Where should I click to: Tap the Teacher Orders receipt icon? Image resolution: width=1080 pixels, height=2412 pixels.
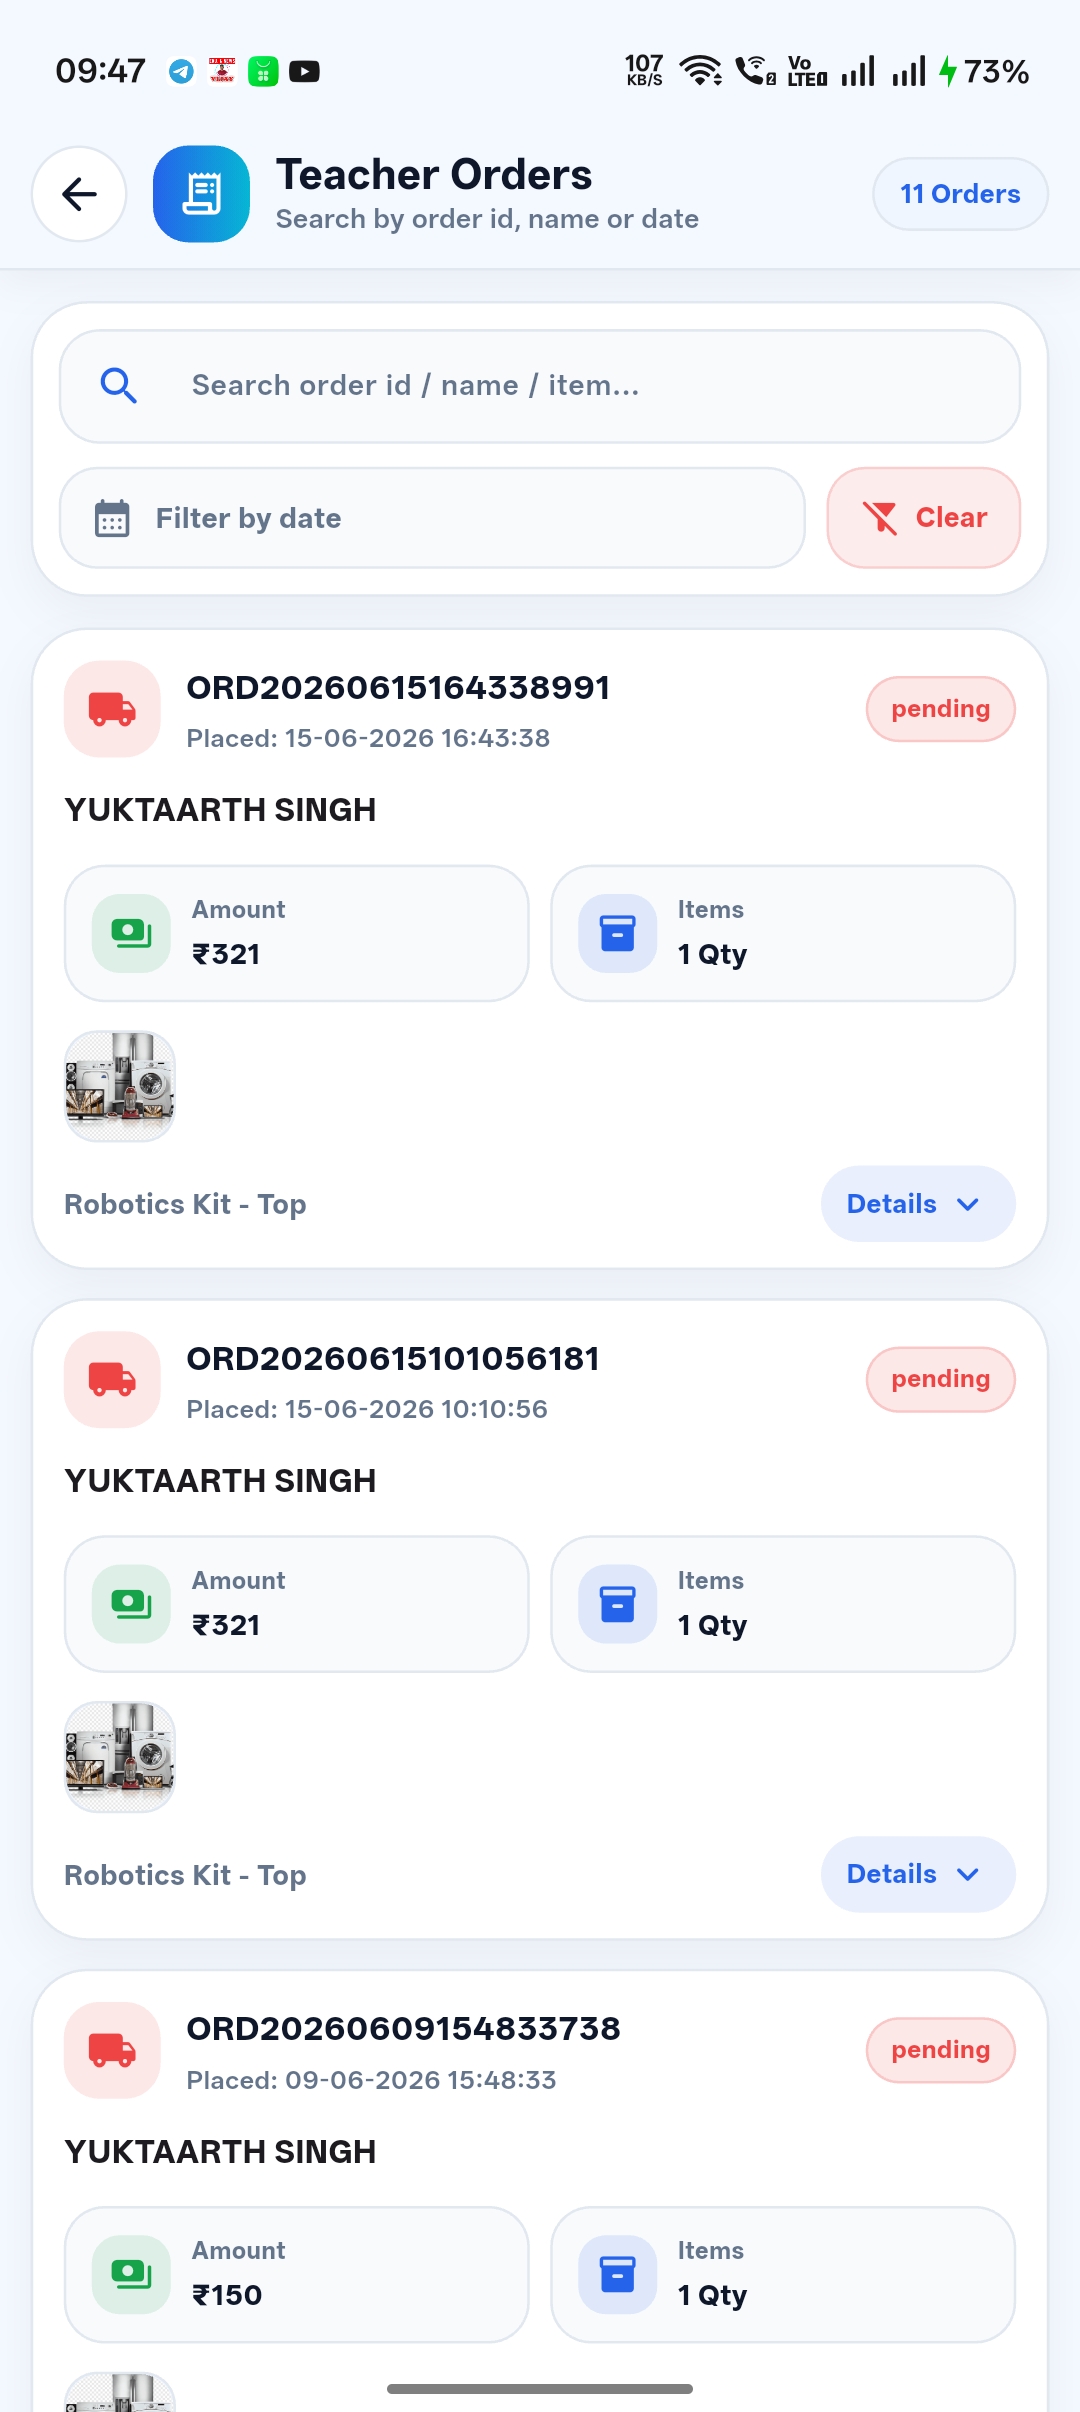[x=201, y=194]
